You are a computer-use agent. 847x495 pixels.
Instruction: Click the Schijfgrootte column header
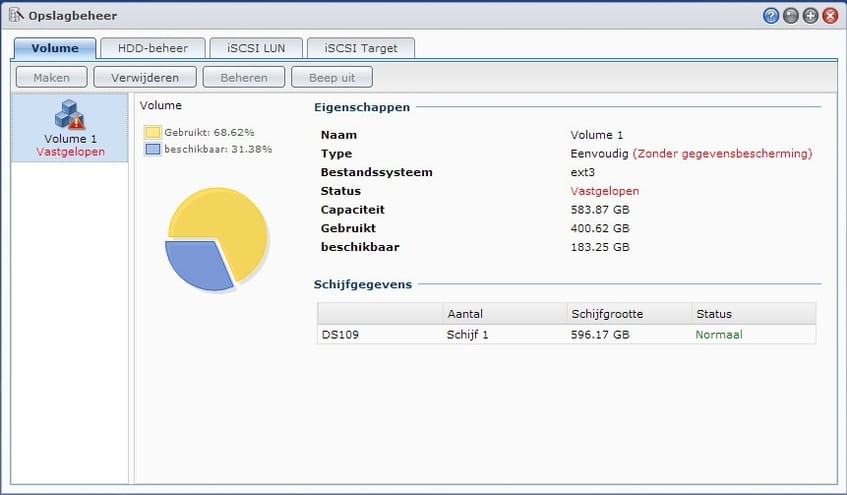pyautogui.click(x=628, y=314)
